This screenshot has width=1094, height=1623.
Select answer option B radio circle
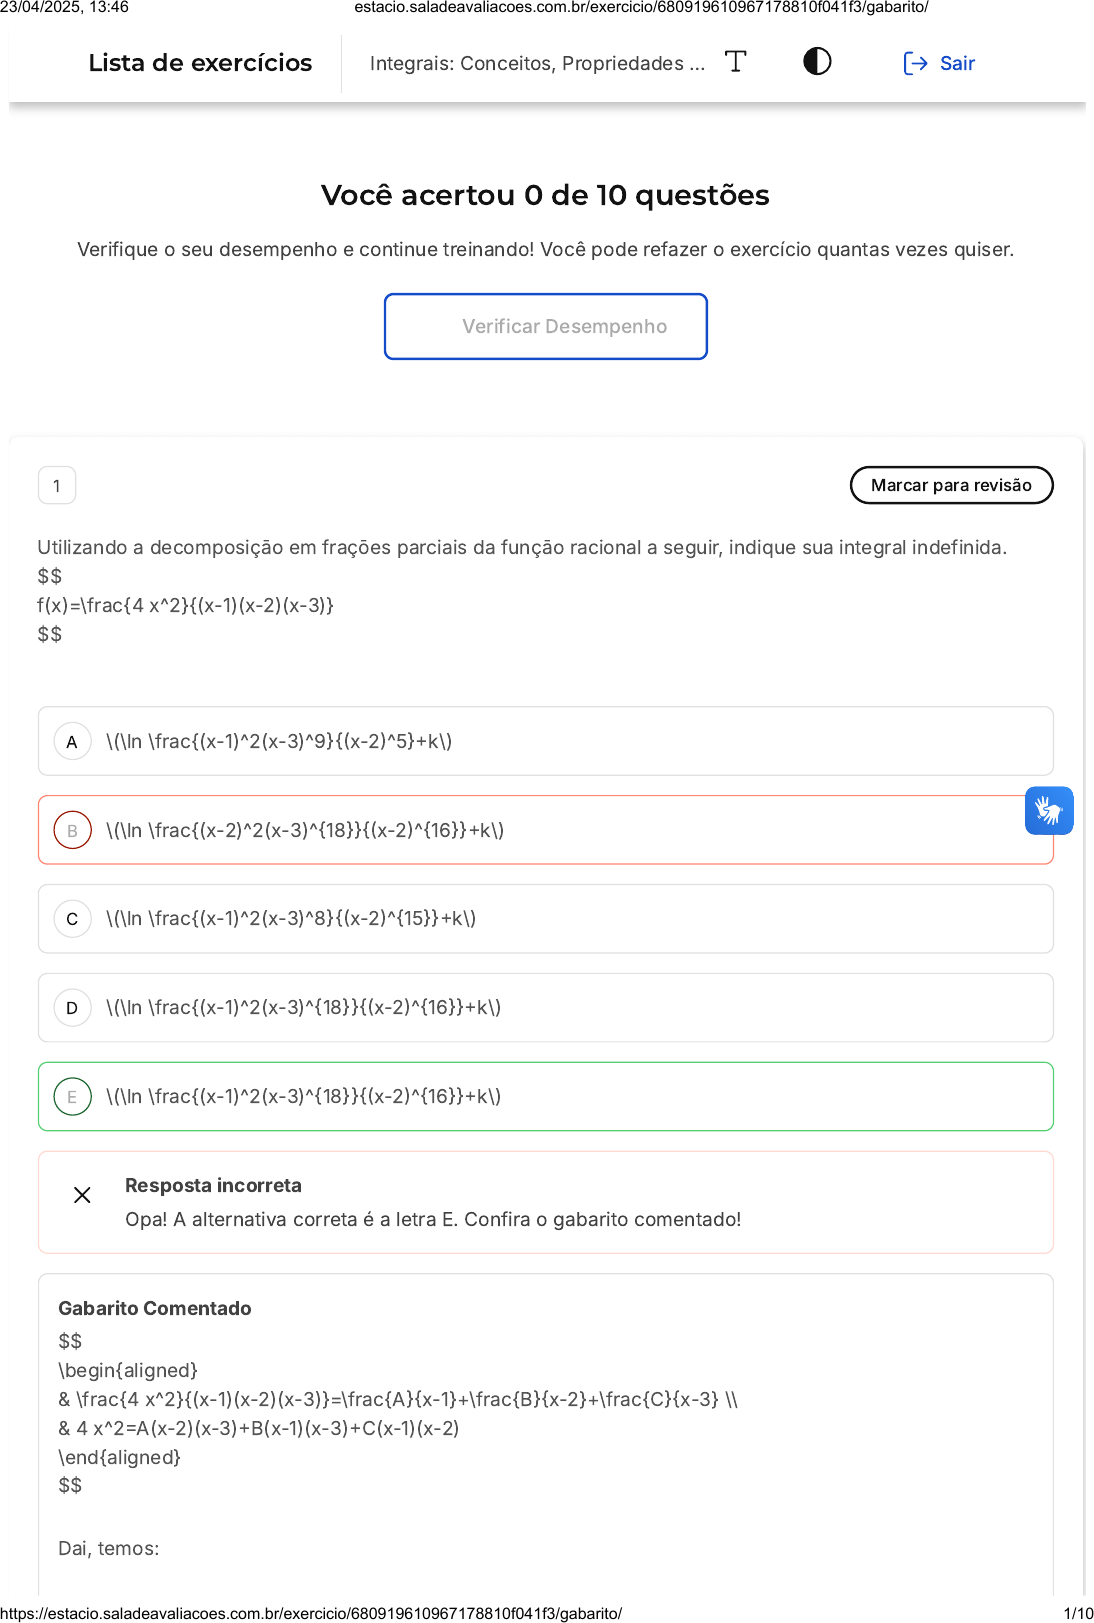(x=72, y=831)
